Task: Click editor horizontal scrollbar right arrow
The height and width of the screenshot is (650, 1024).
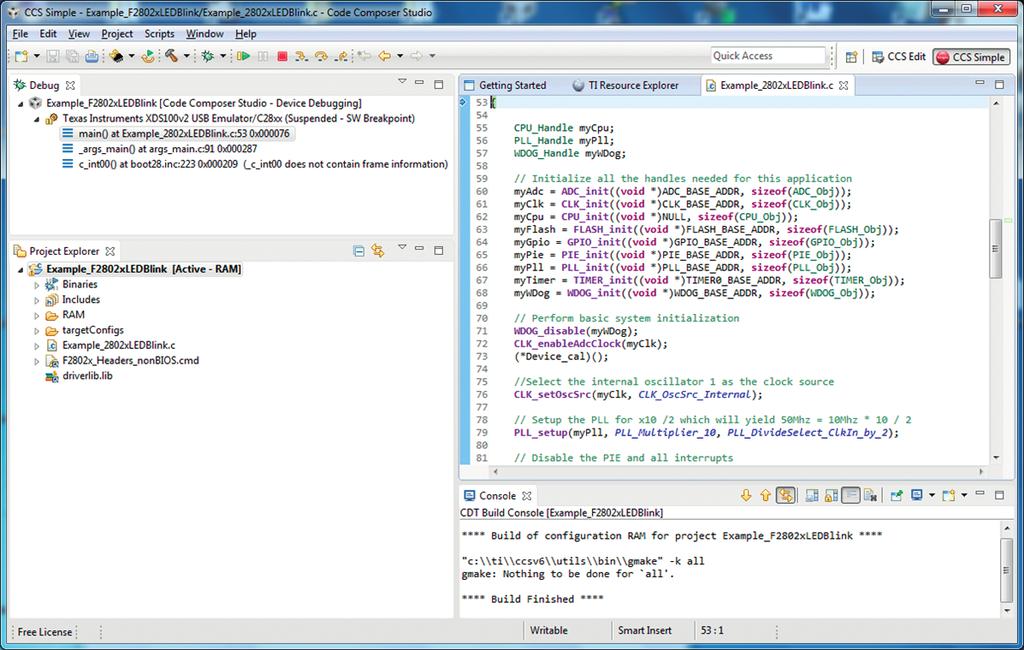Action: [981, 471]
